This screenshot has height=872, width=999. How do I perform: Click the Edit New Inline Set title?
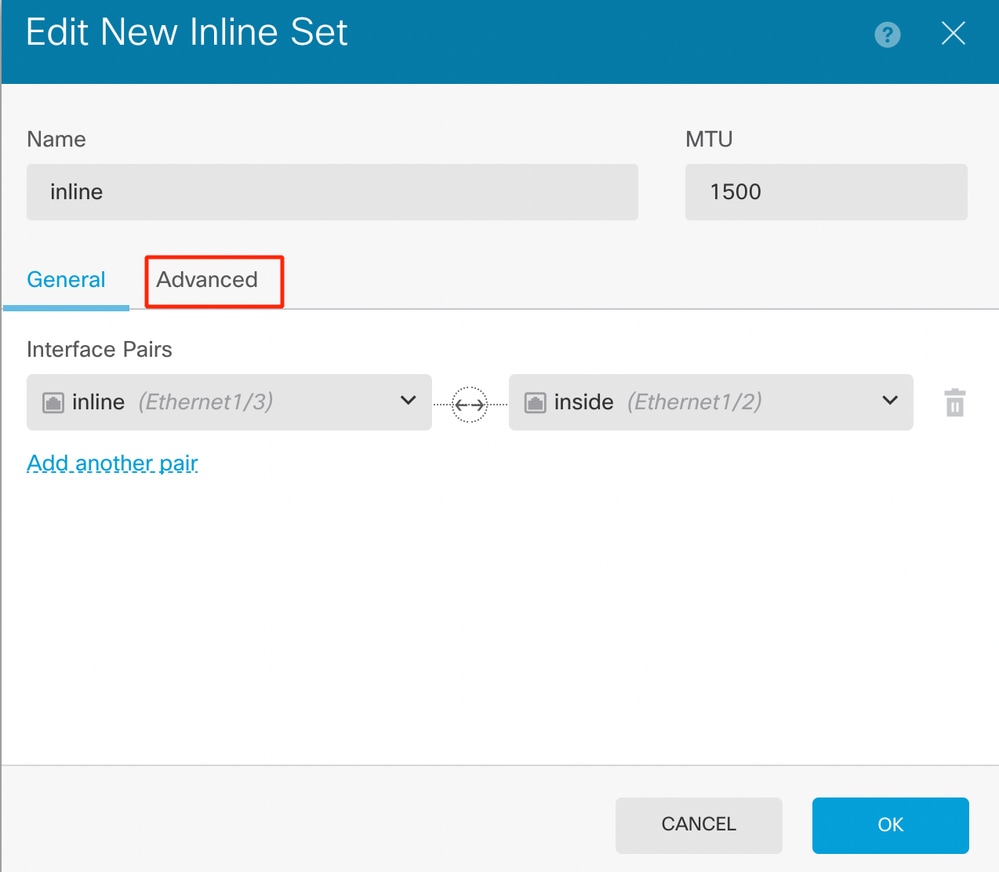click(x=187, y=32)
